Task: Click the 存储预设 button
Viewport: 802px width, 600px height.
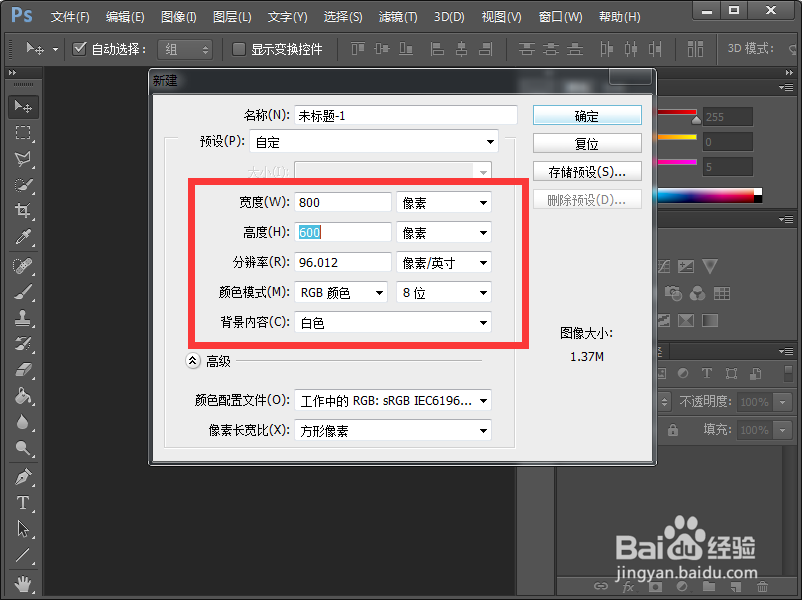Action: [x=586, y=170]
